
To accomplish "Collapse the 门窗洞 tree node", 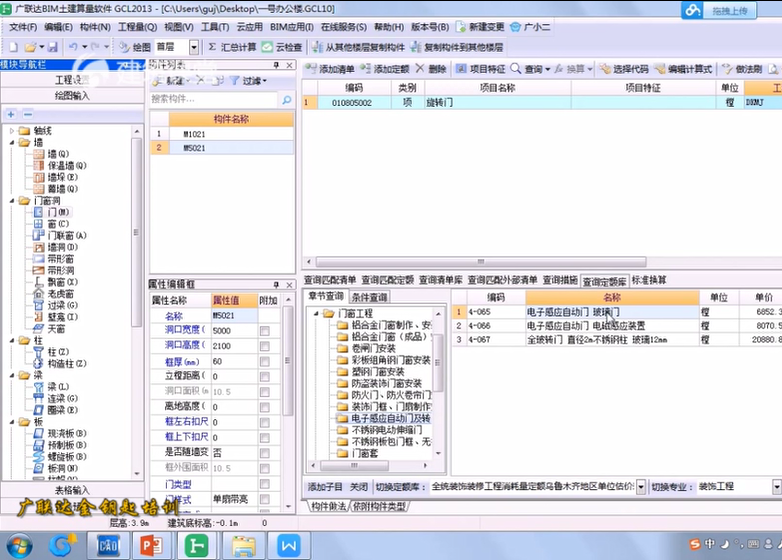I will coord(12,200).
